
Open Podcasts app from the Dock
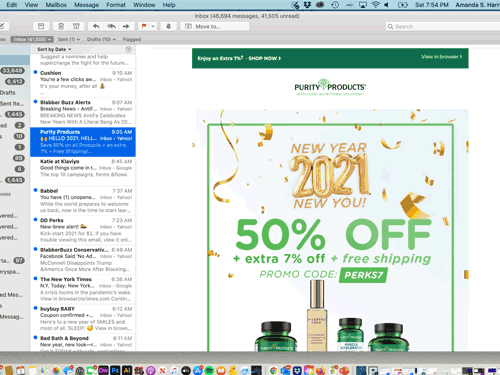point(151,370)
